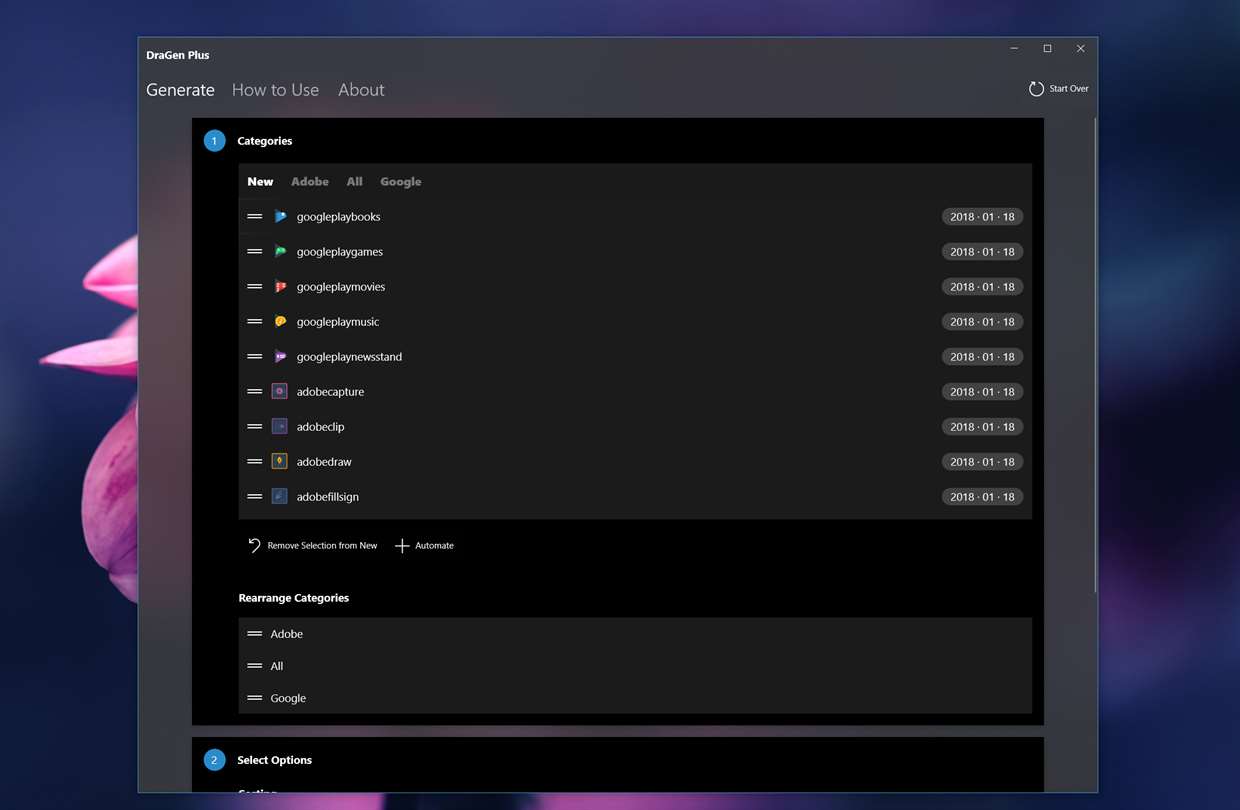Select the adobedraw list entry
1240x810 pixels.
click(x=635, y=462)
